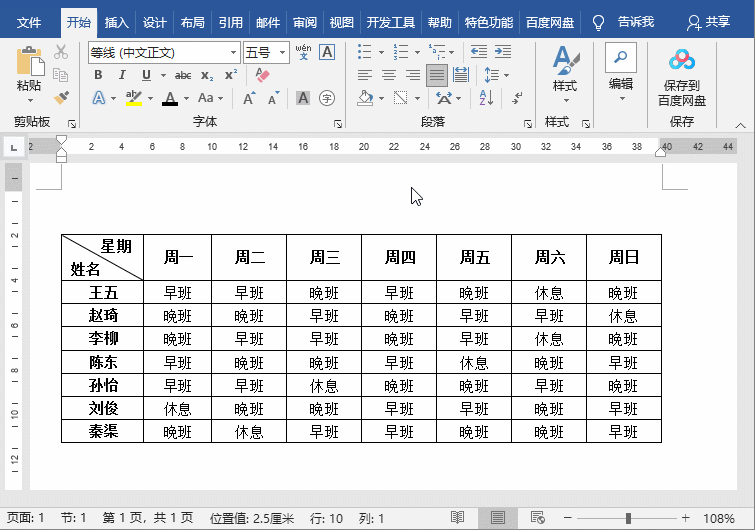Open the font name dropdown 等线

233,52
